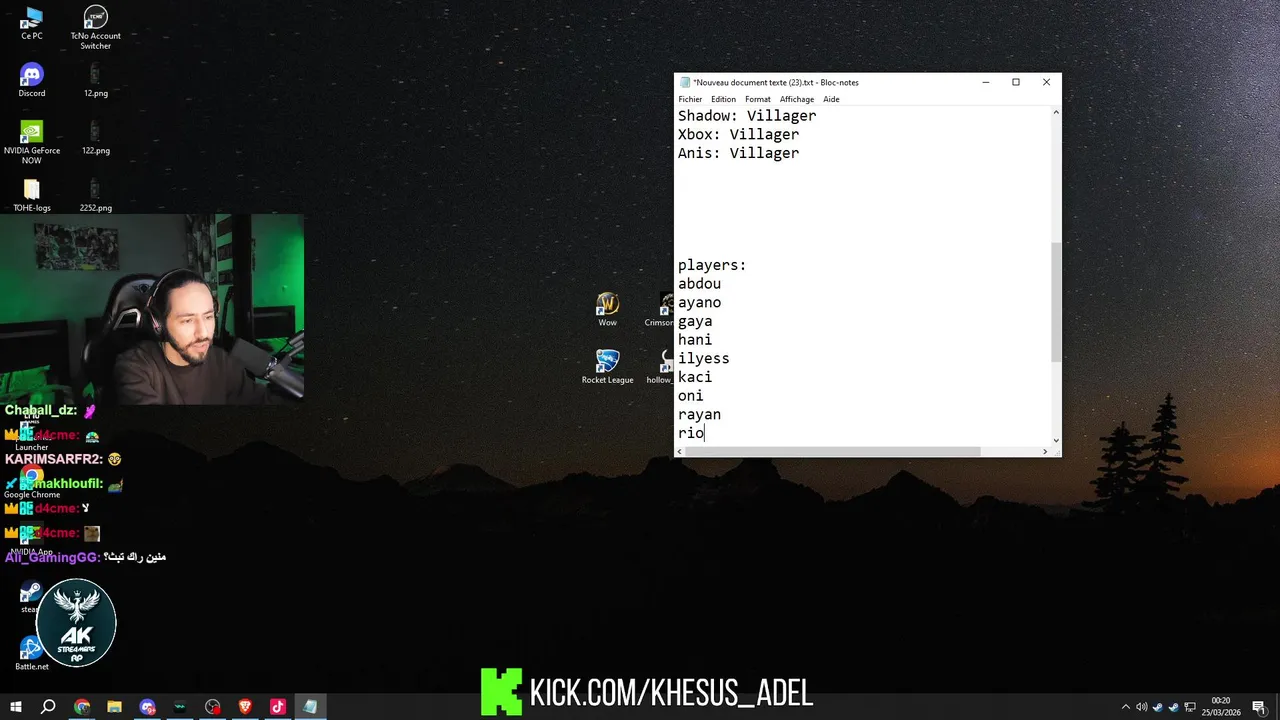Select the 122.png desktop file
Image resolution: width=1280 pixels, height=720 pixels.
95,138
